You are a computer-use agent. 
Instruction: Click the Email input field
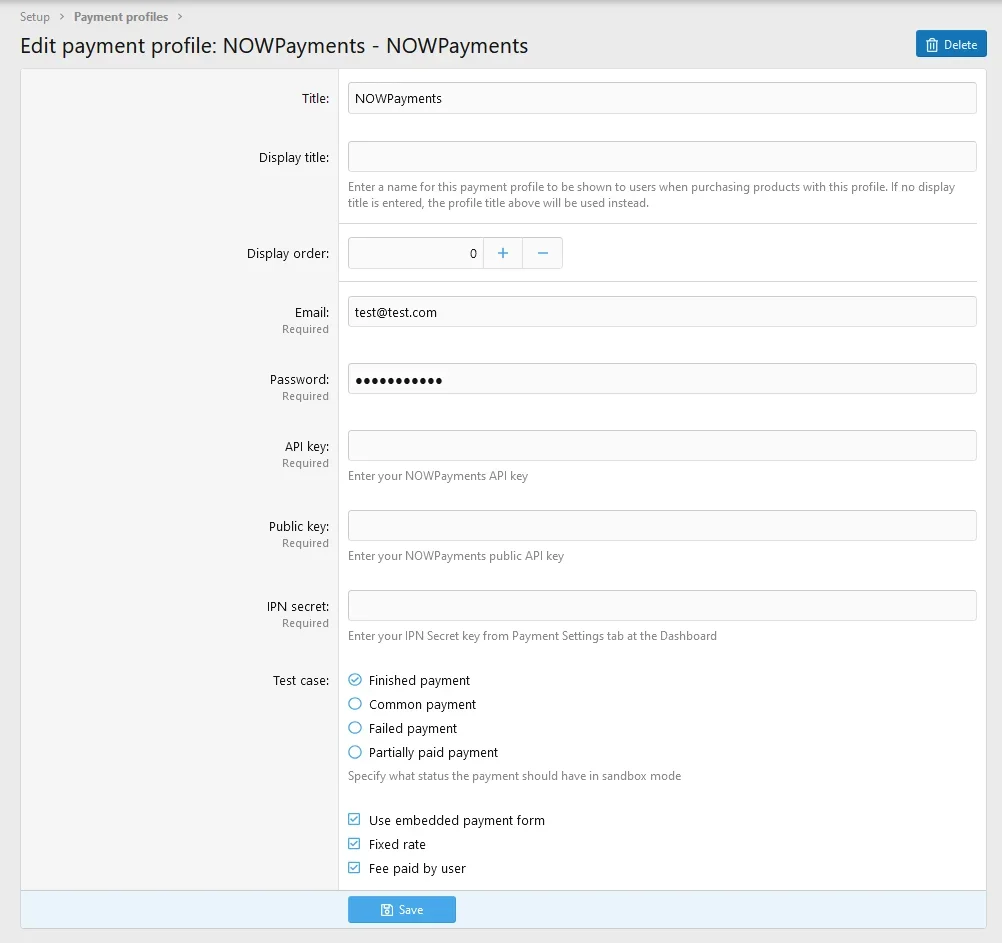tap(661, 311)
